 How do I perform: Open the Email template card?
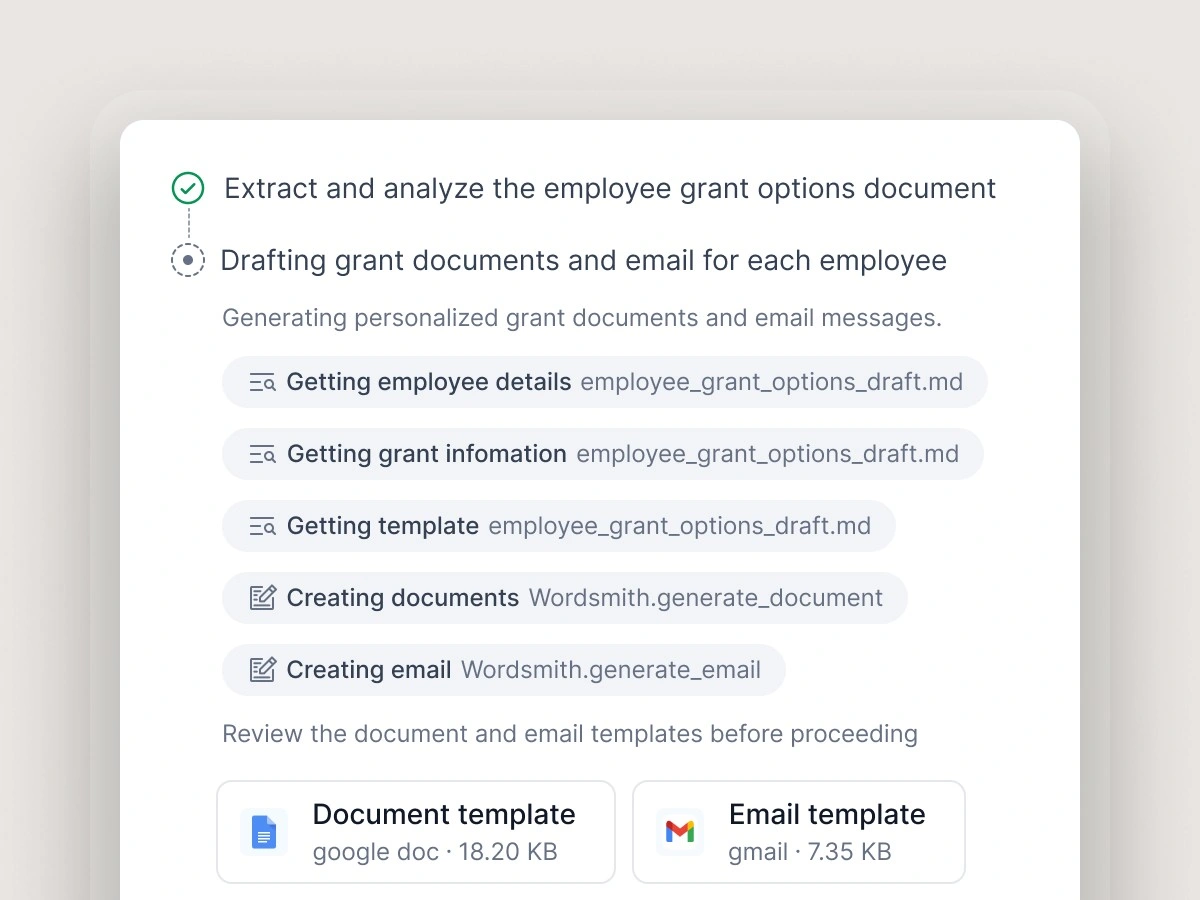point(799,832)
